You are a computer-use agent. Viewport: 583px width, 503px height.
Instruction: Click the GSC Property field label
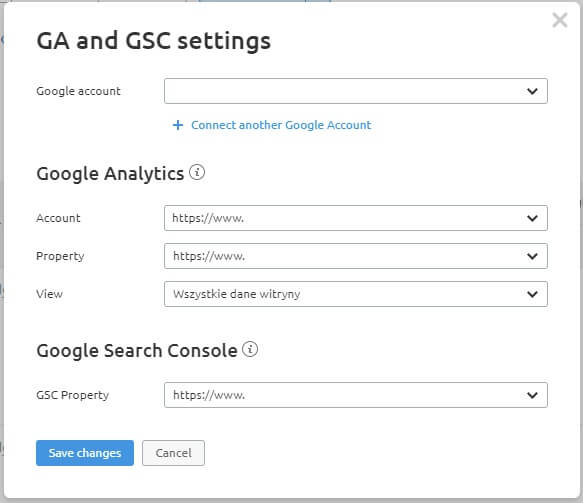click(73, 395)
